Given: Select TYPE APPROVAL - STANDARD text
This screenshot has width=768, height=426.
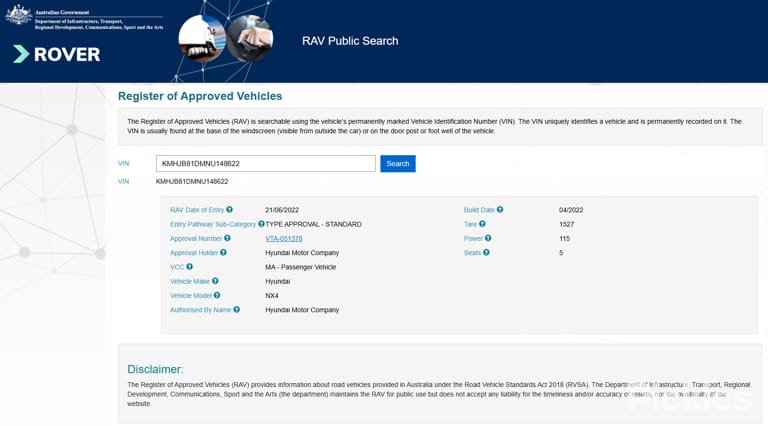Looking at the screenshot, I should tap(313, 224).
